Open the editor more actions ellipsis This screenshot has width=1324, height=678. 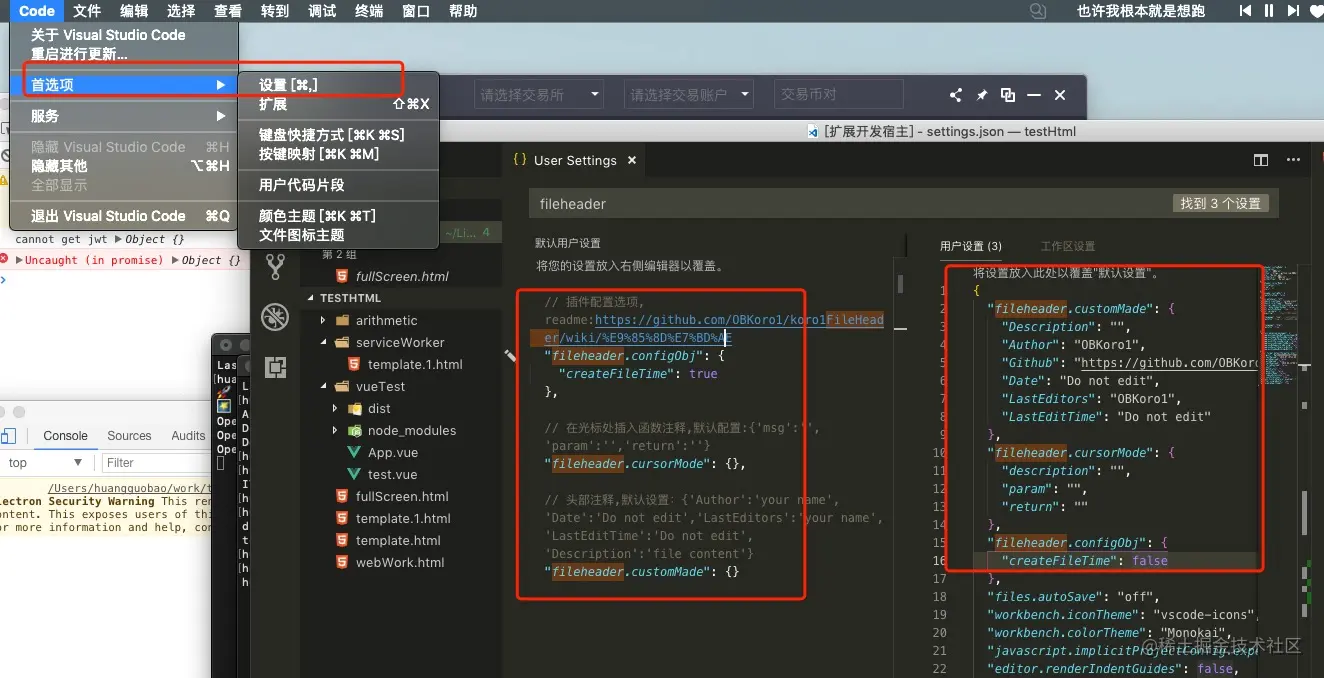pyautogui.click(x=1294, y=160)
